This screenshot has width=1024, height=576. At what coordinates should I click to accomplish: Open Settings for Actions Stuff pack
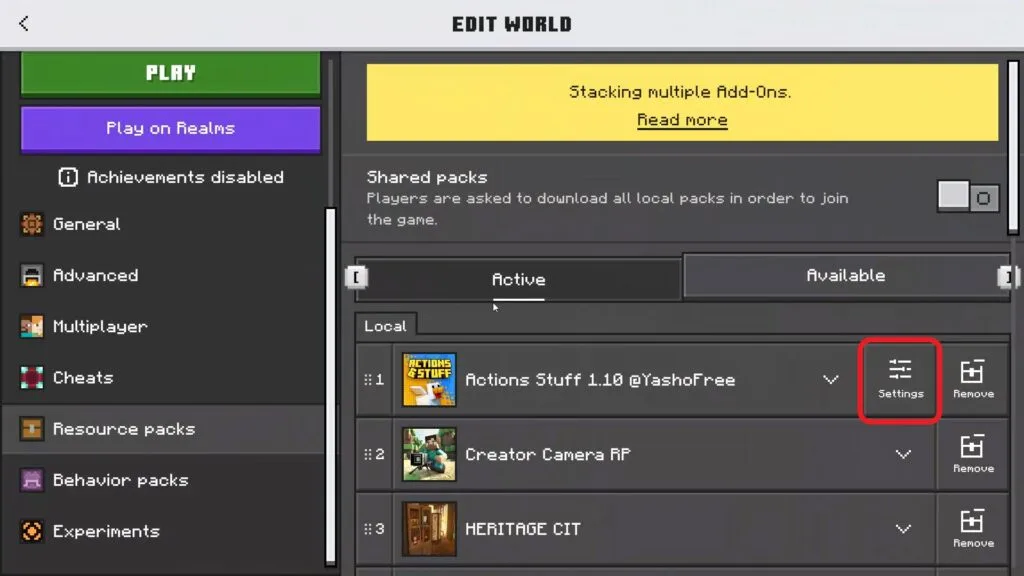(900, 380)
